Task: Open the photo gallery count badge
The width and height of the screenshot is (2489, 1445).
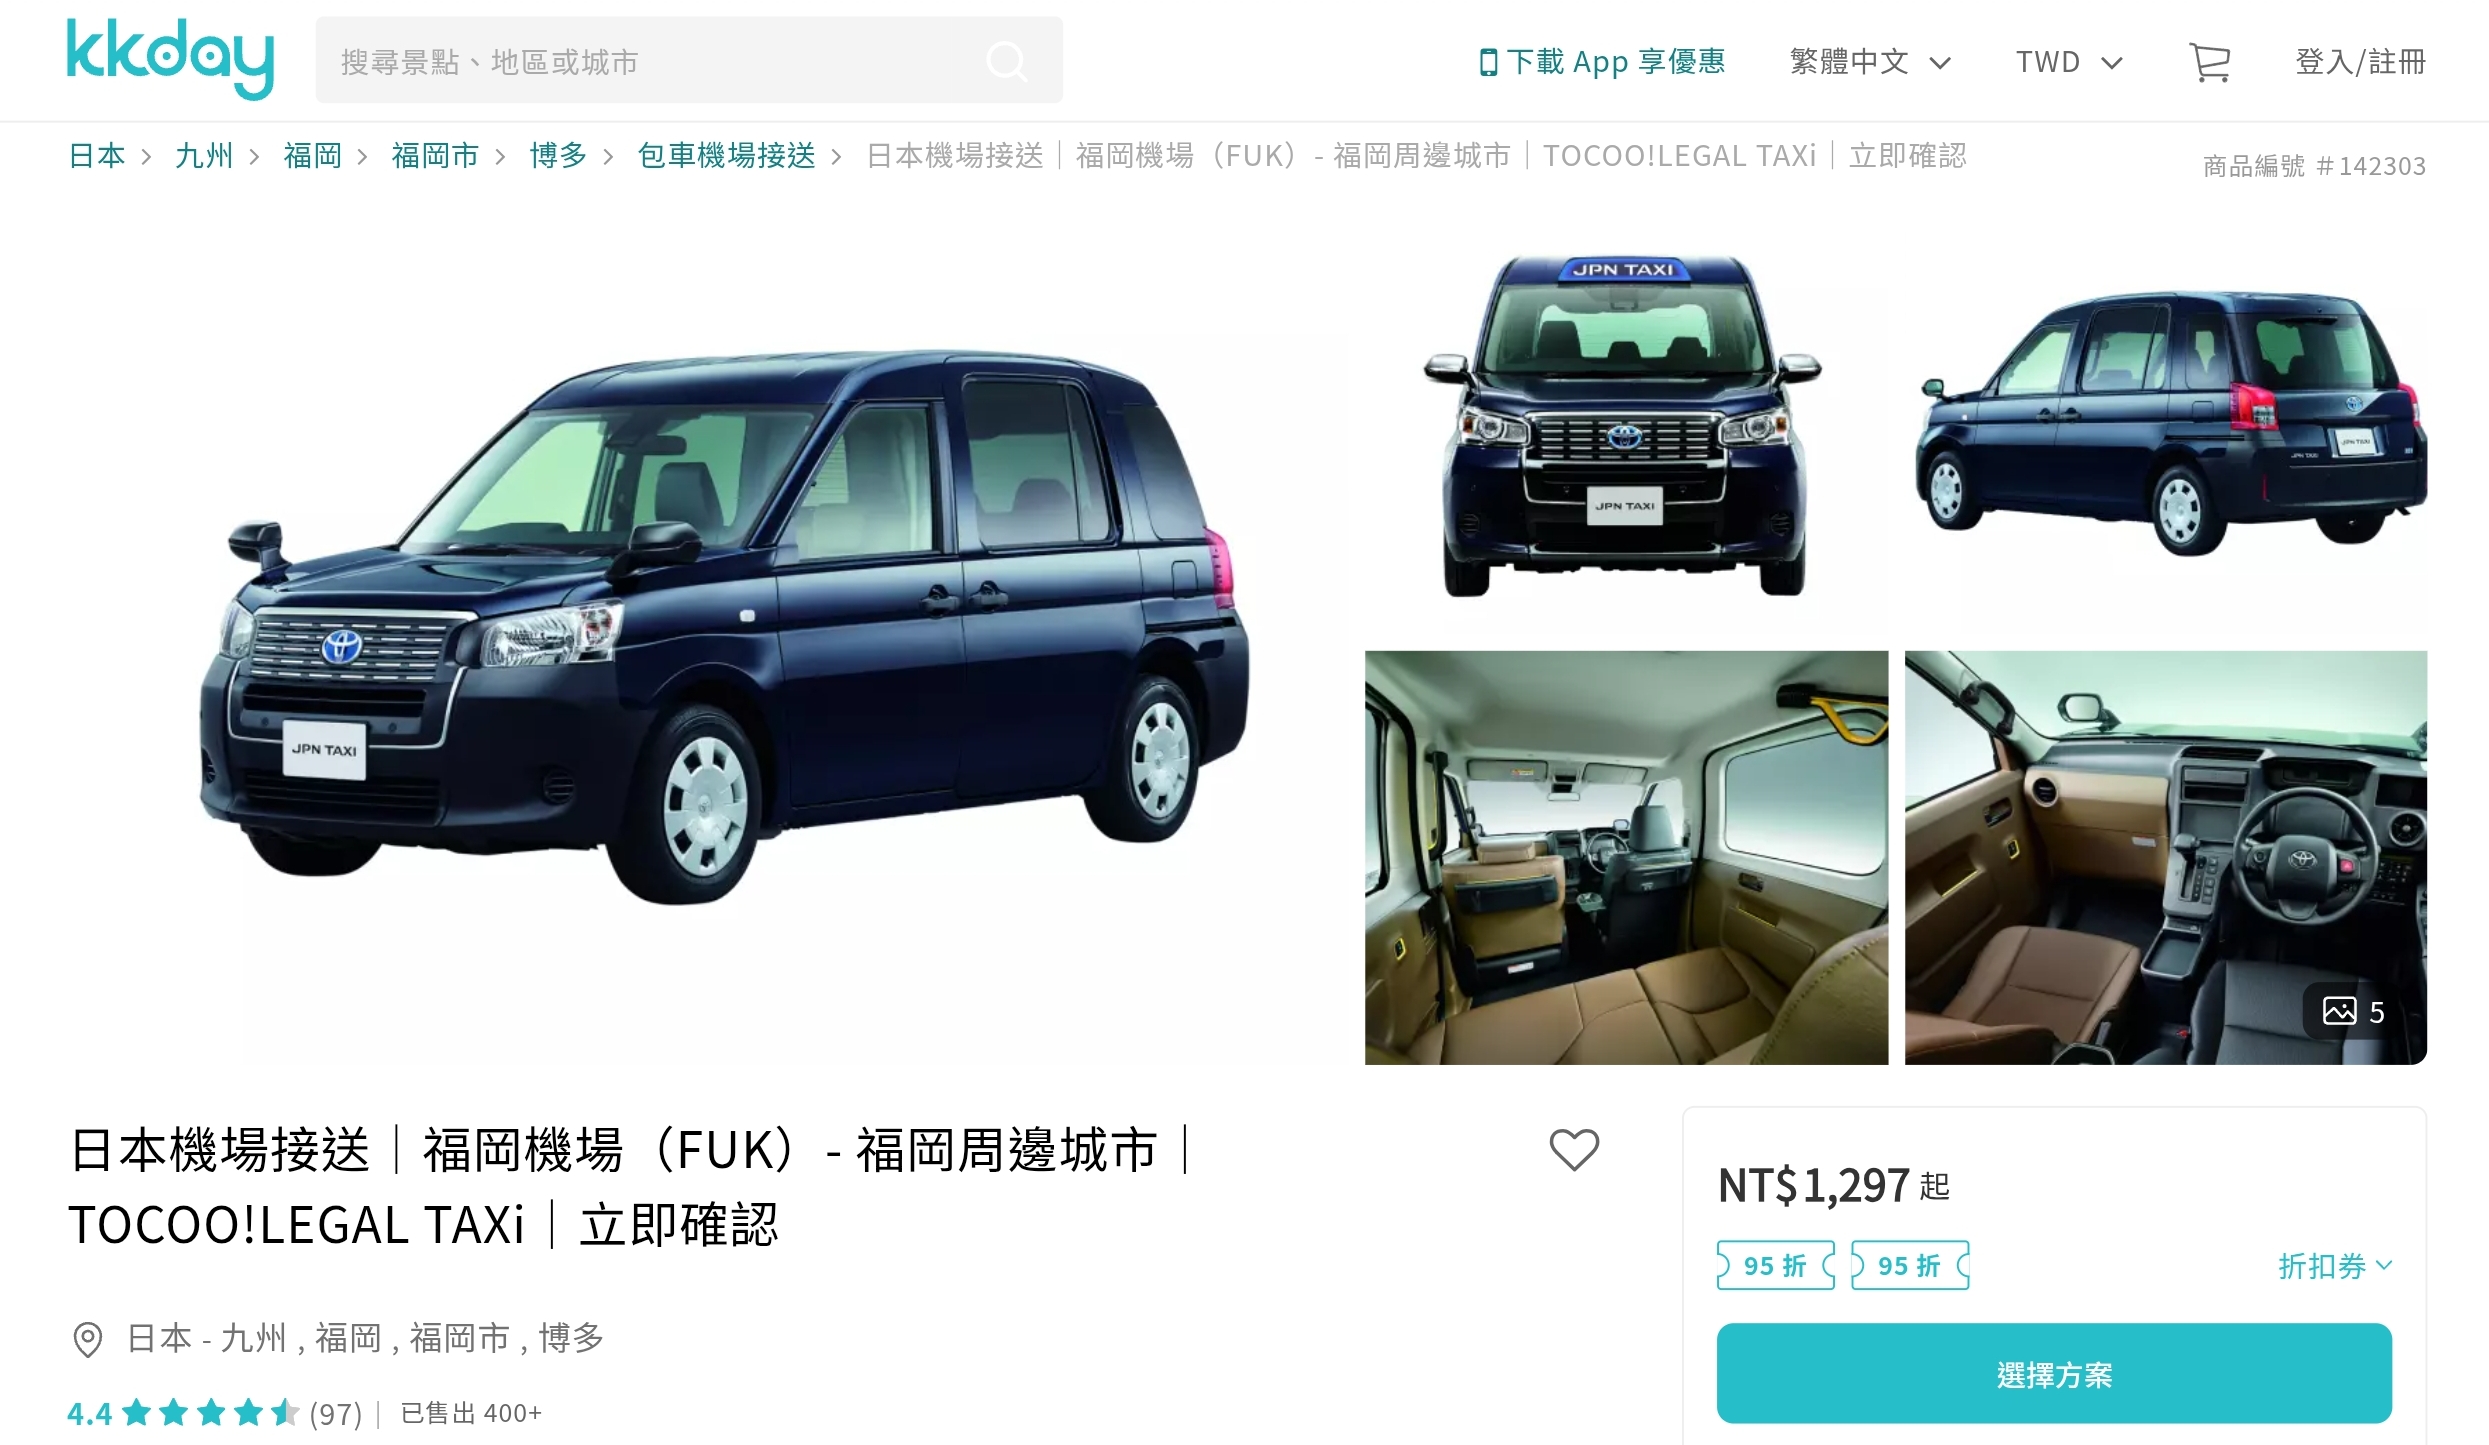Action: pyautogui.click(x=2354, y=1011)
